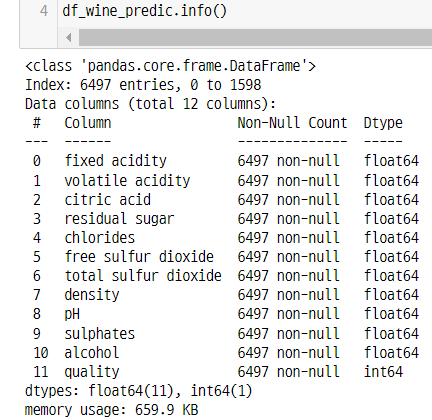Click the 'alcohol' column name

click(92, 353)
